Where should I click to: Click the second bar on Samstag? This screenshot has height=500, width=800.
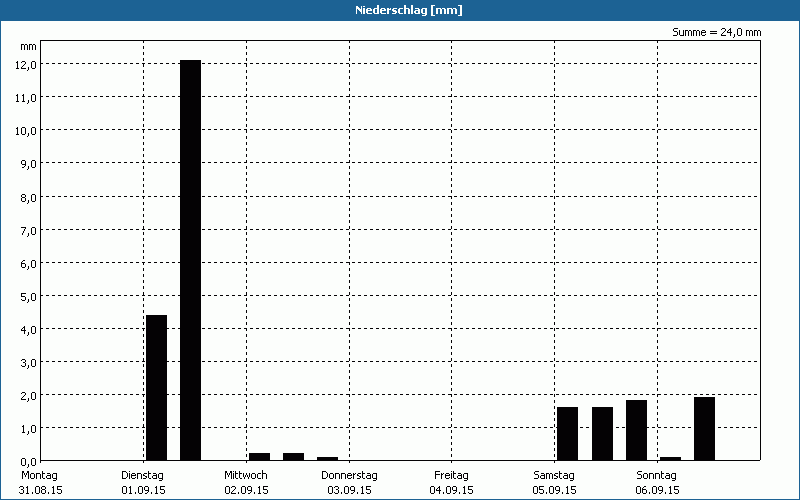click(x=602, y=434)
